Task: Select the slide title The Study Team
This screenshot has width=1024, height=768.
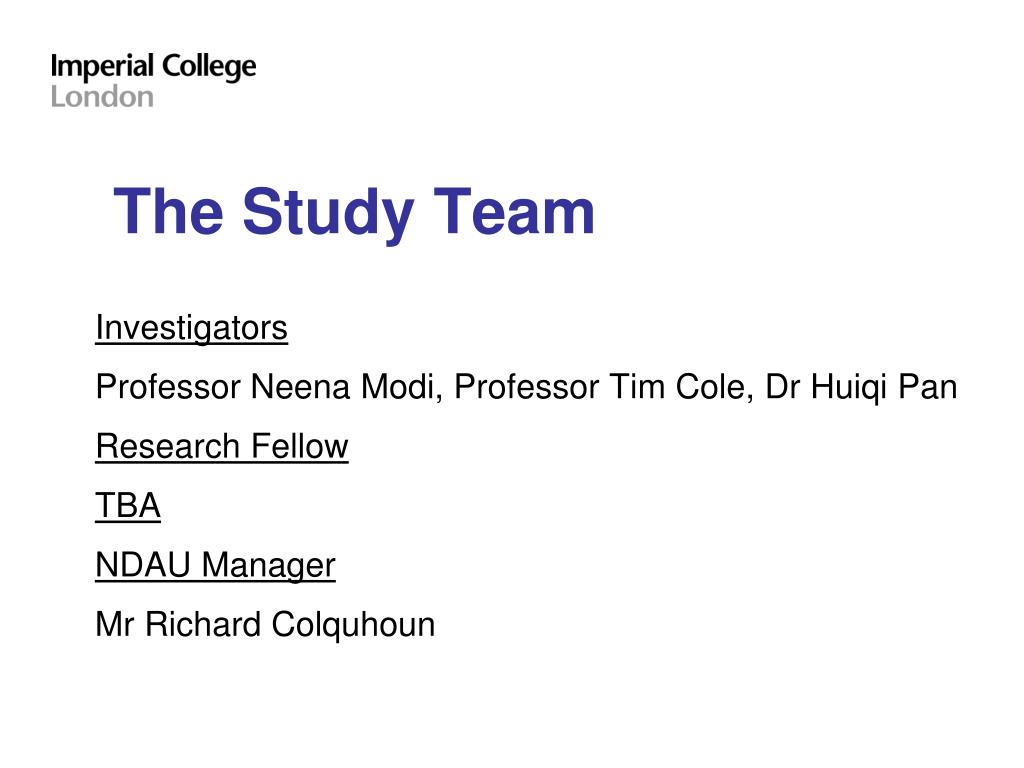Action: click(x=354, y=212)
